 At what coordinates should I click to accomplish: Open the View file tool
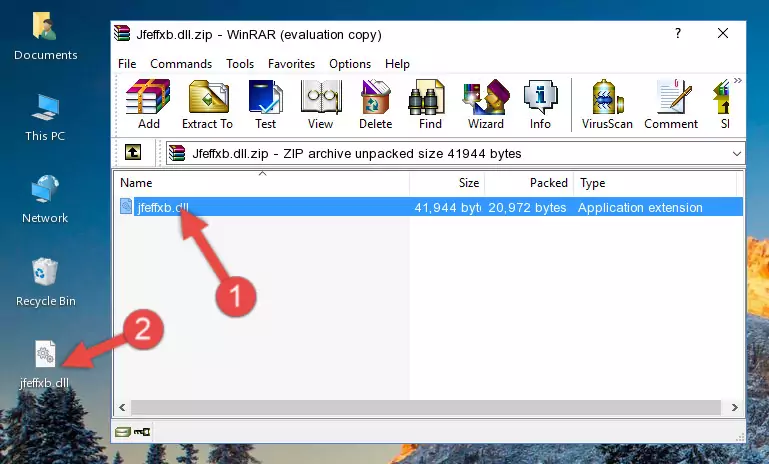(321, 104)
